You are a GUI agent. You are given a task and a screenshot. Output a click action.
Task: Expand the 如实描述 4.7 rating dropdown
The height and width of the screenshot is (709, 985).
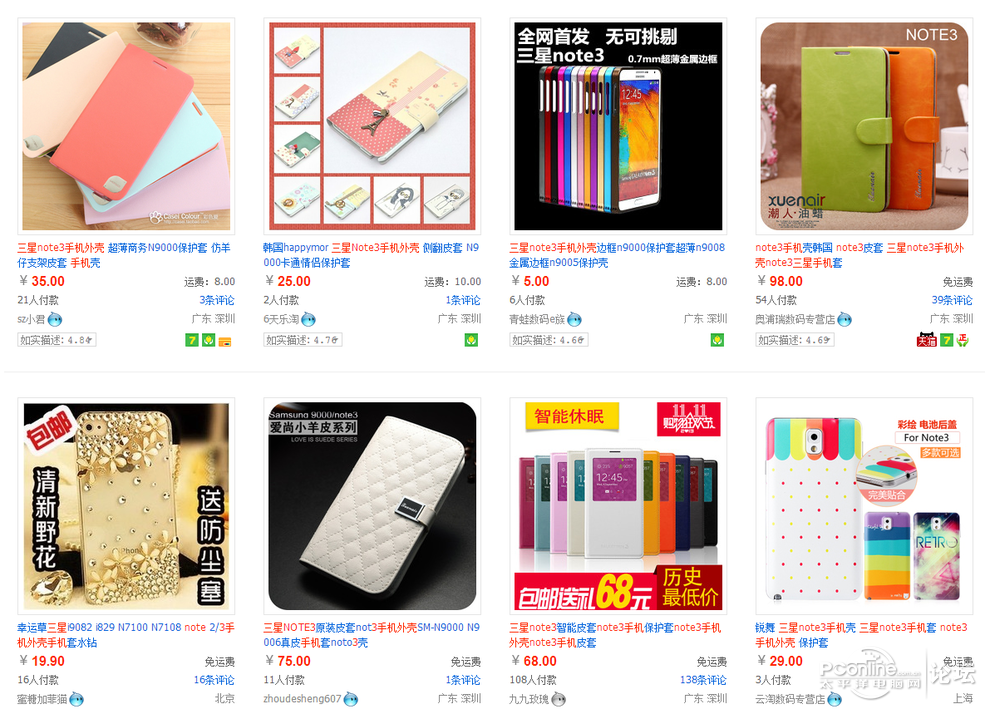click(x=303, y=340)
